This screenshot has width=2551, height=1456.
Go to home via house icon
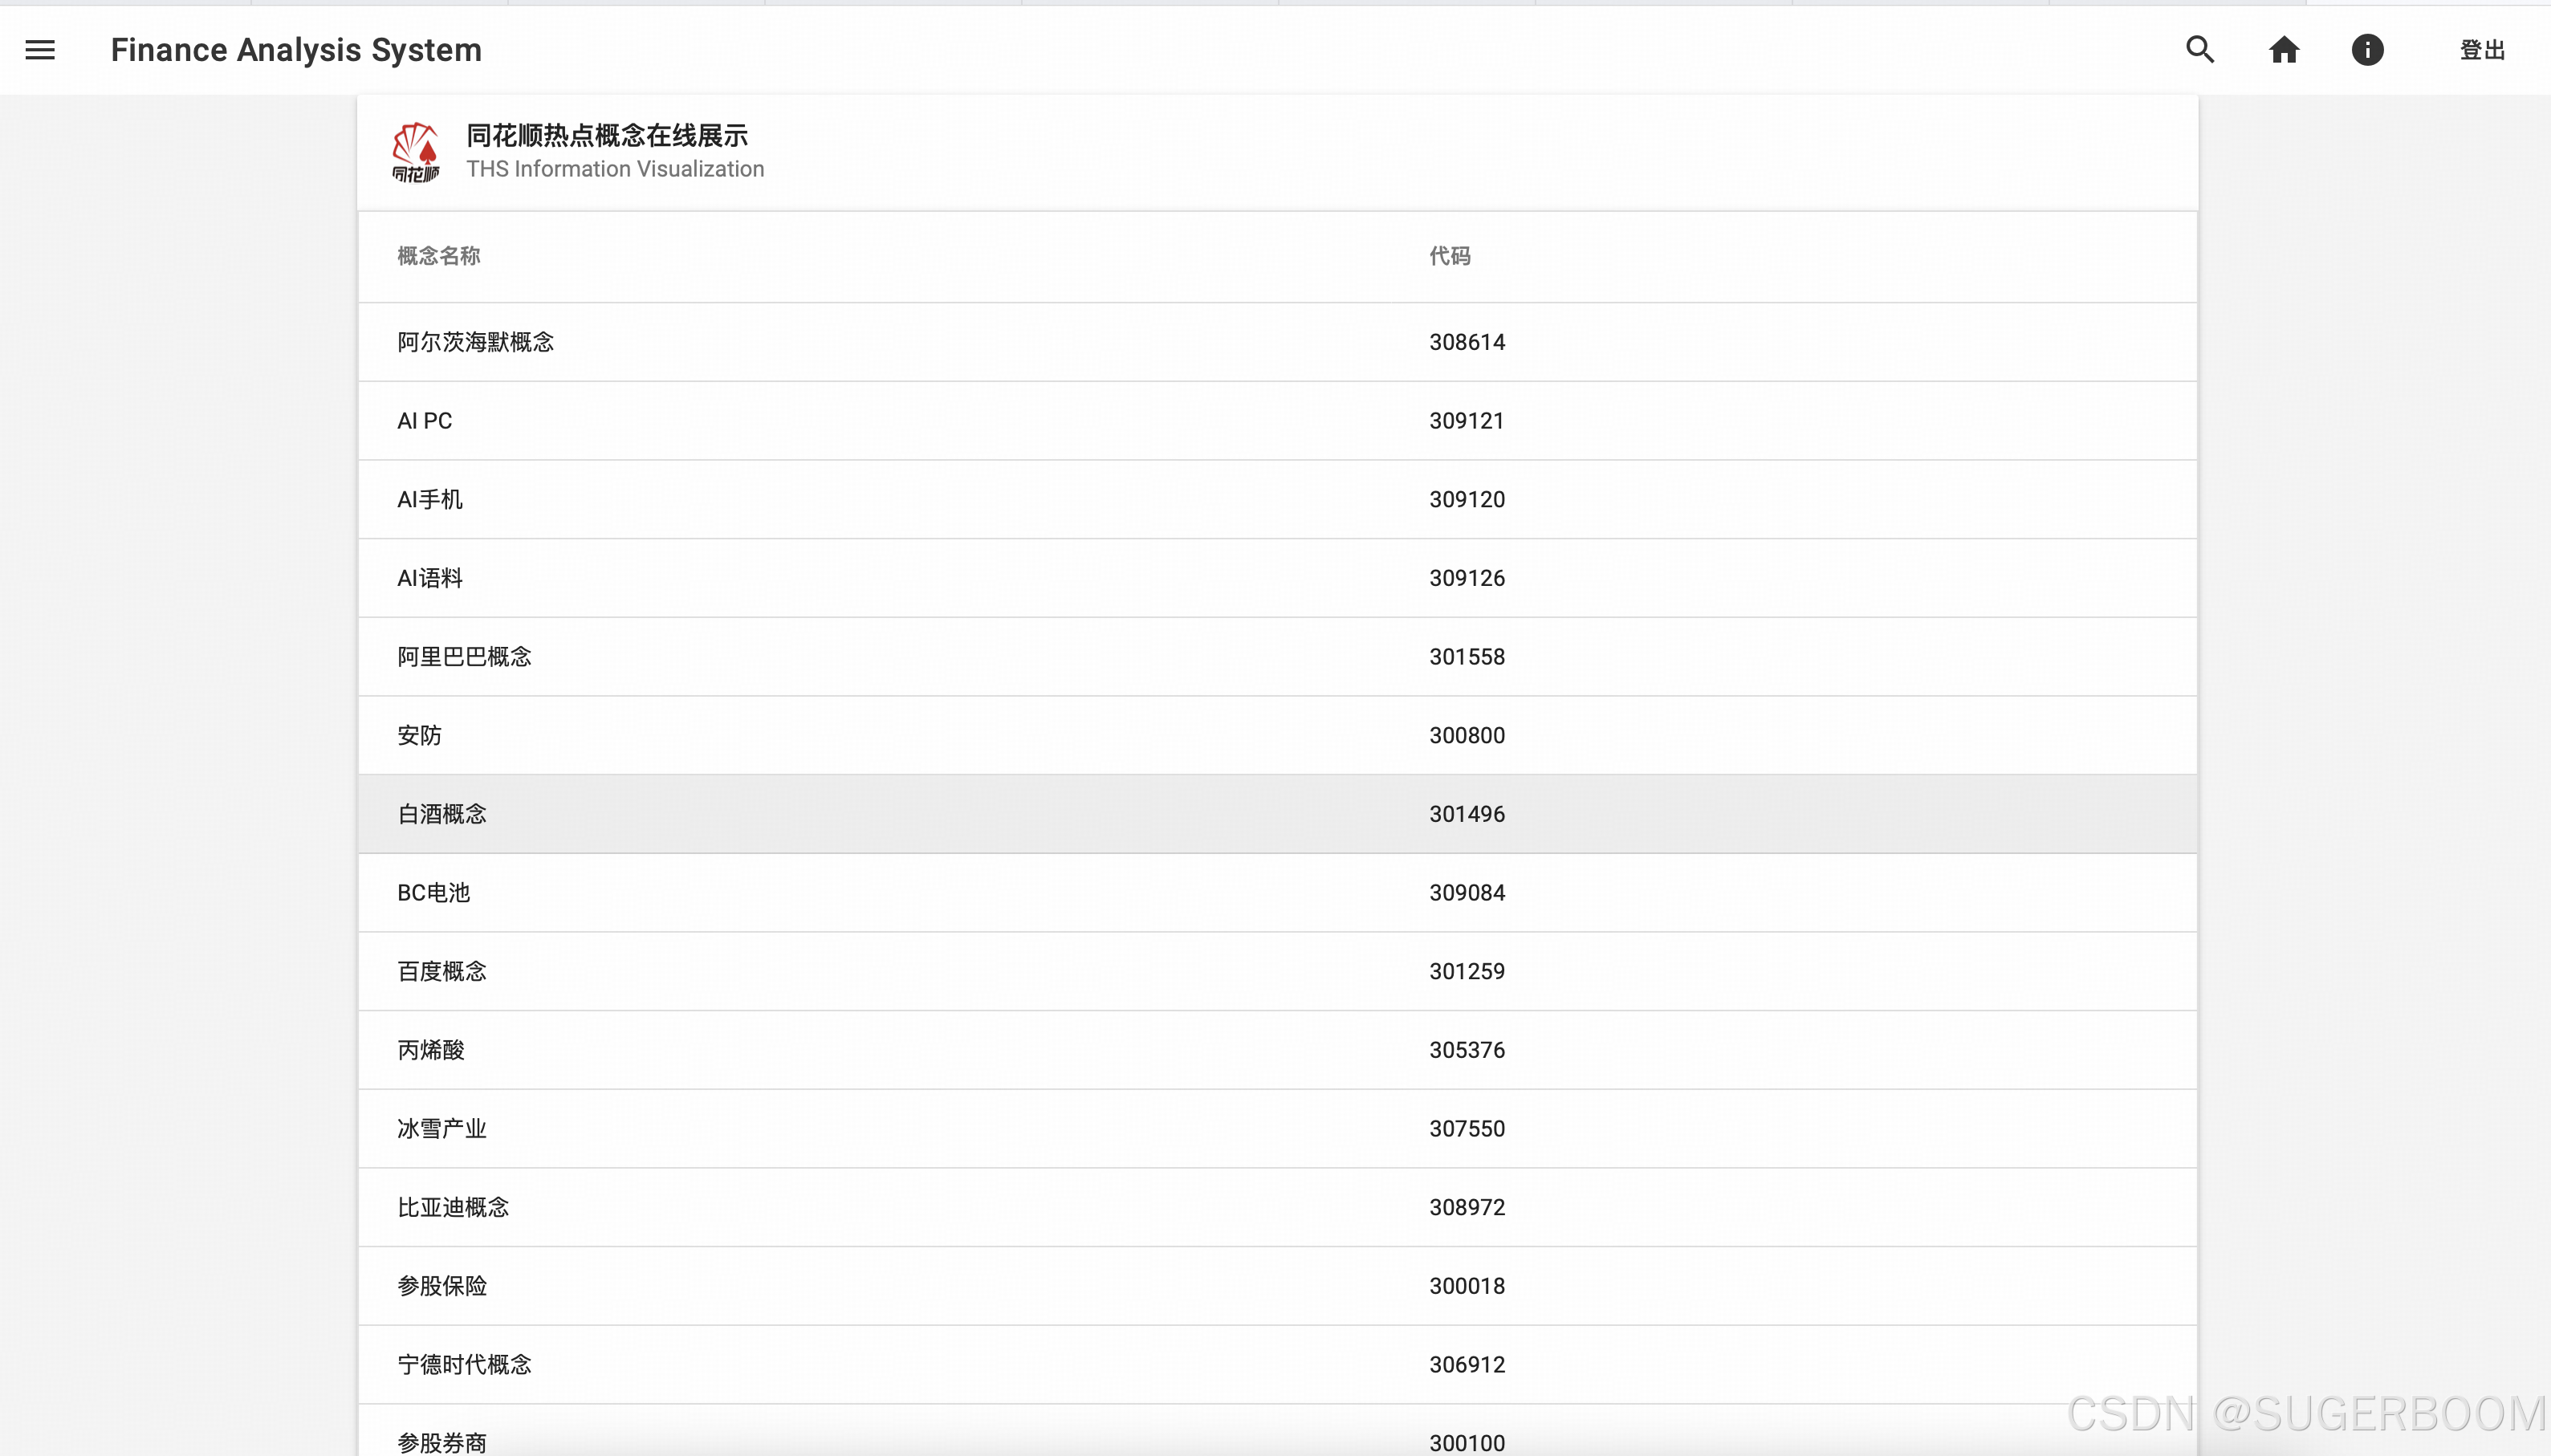(2283, 50)
